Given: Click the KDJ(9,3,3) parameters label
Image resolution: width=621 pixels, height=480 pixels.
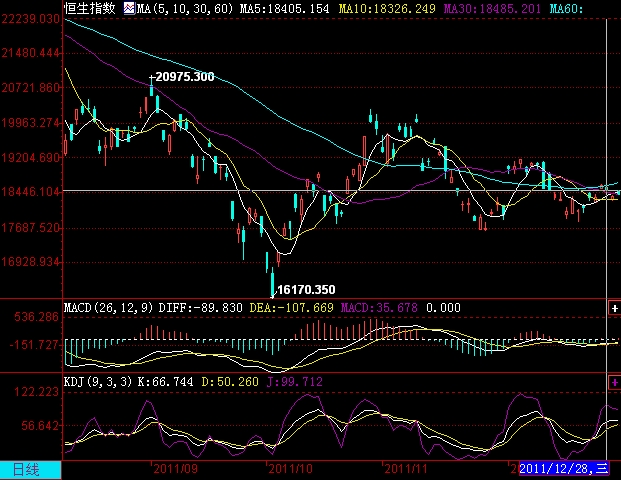Looking at the screenshot, I should 98,382.
